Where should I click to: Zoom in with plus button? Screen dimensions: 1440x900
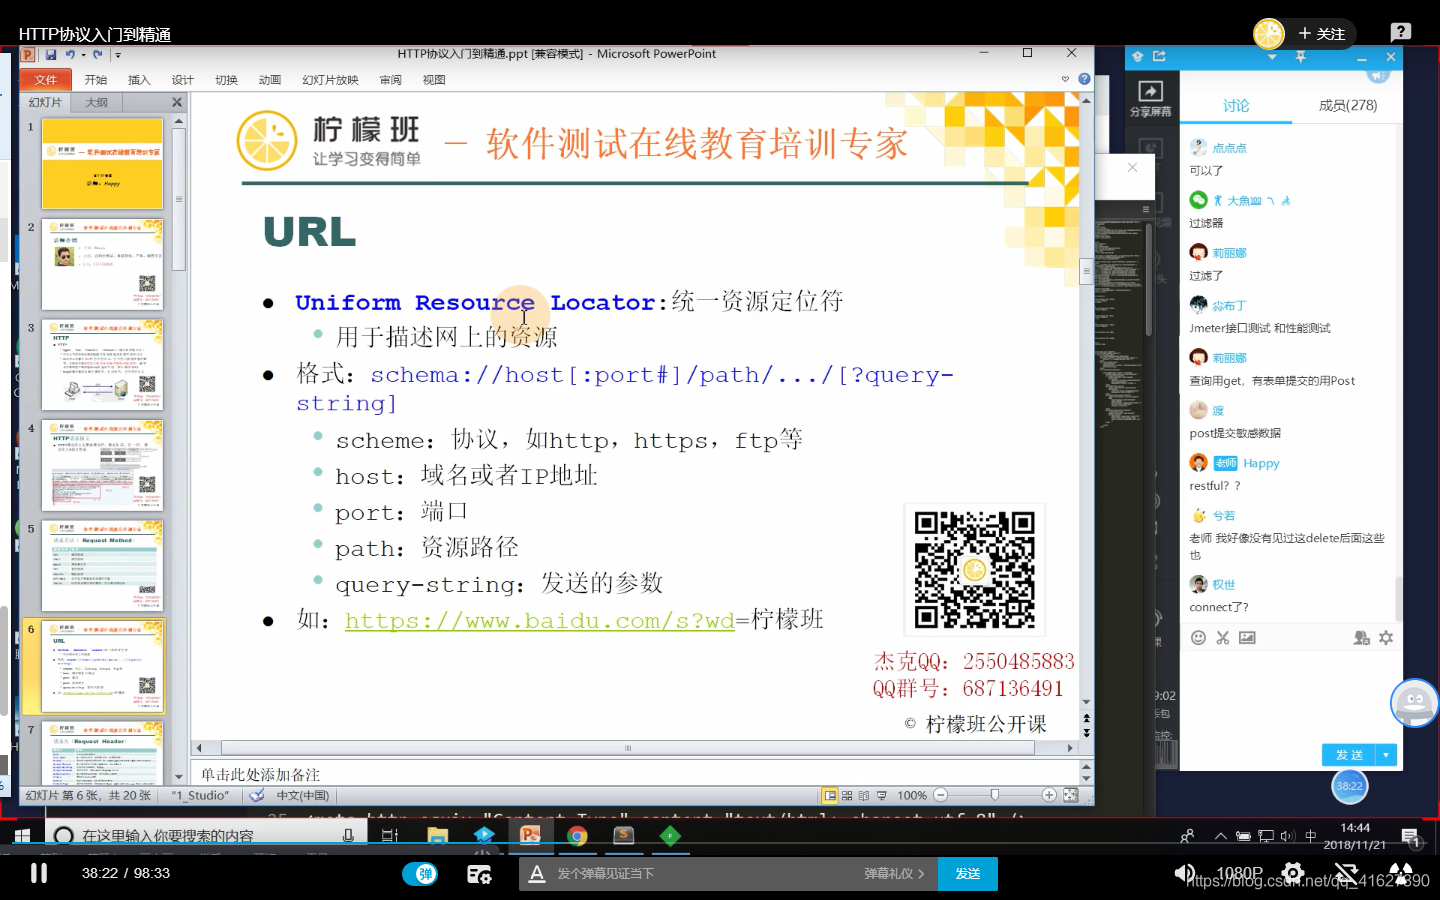[x=1049, y=795]
